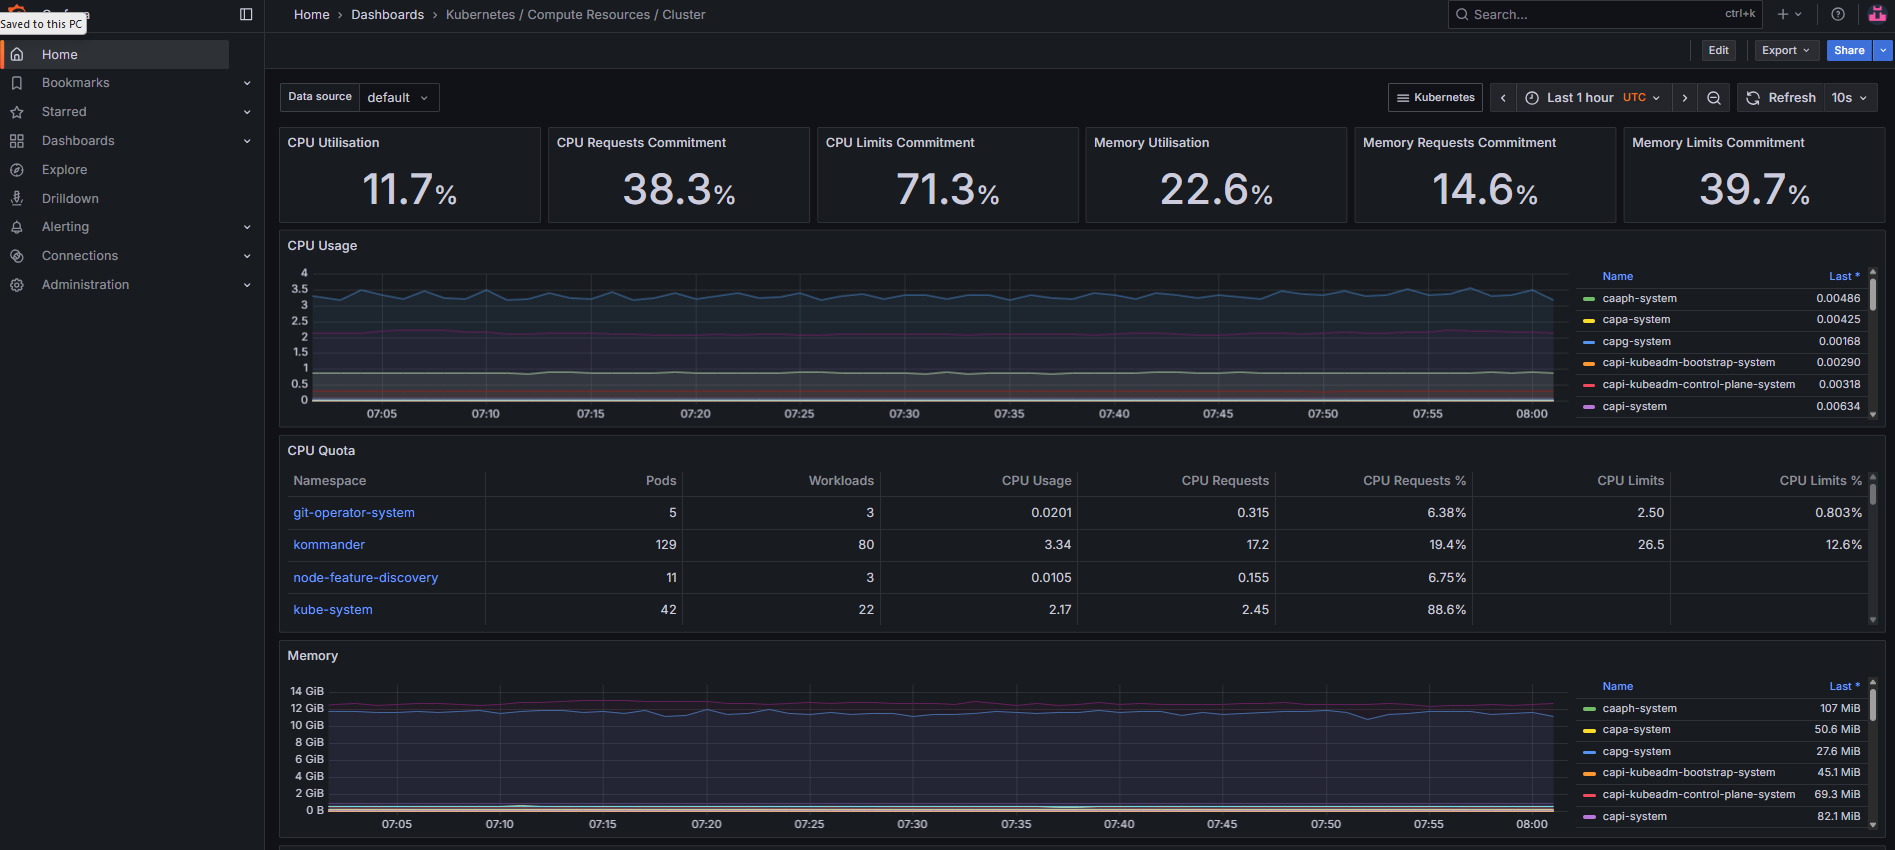Select Connections in the sidebar menu

80,256
